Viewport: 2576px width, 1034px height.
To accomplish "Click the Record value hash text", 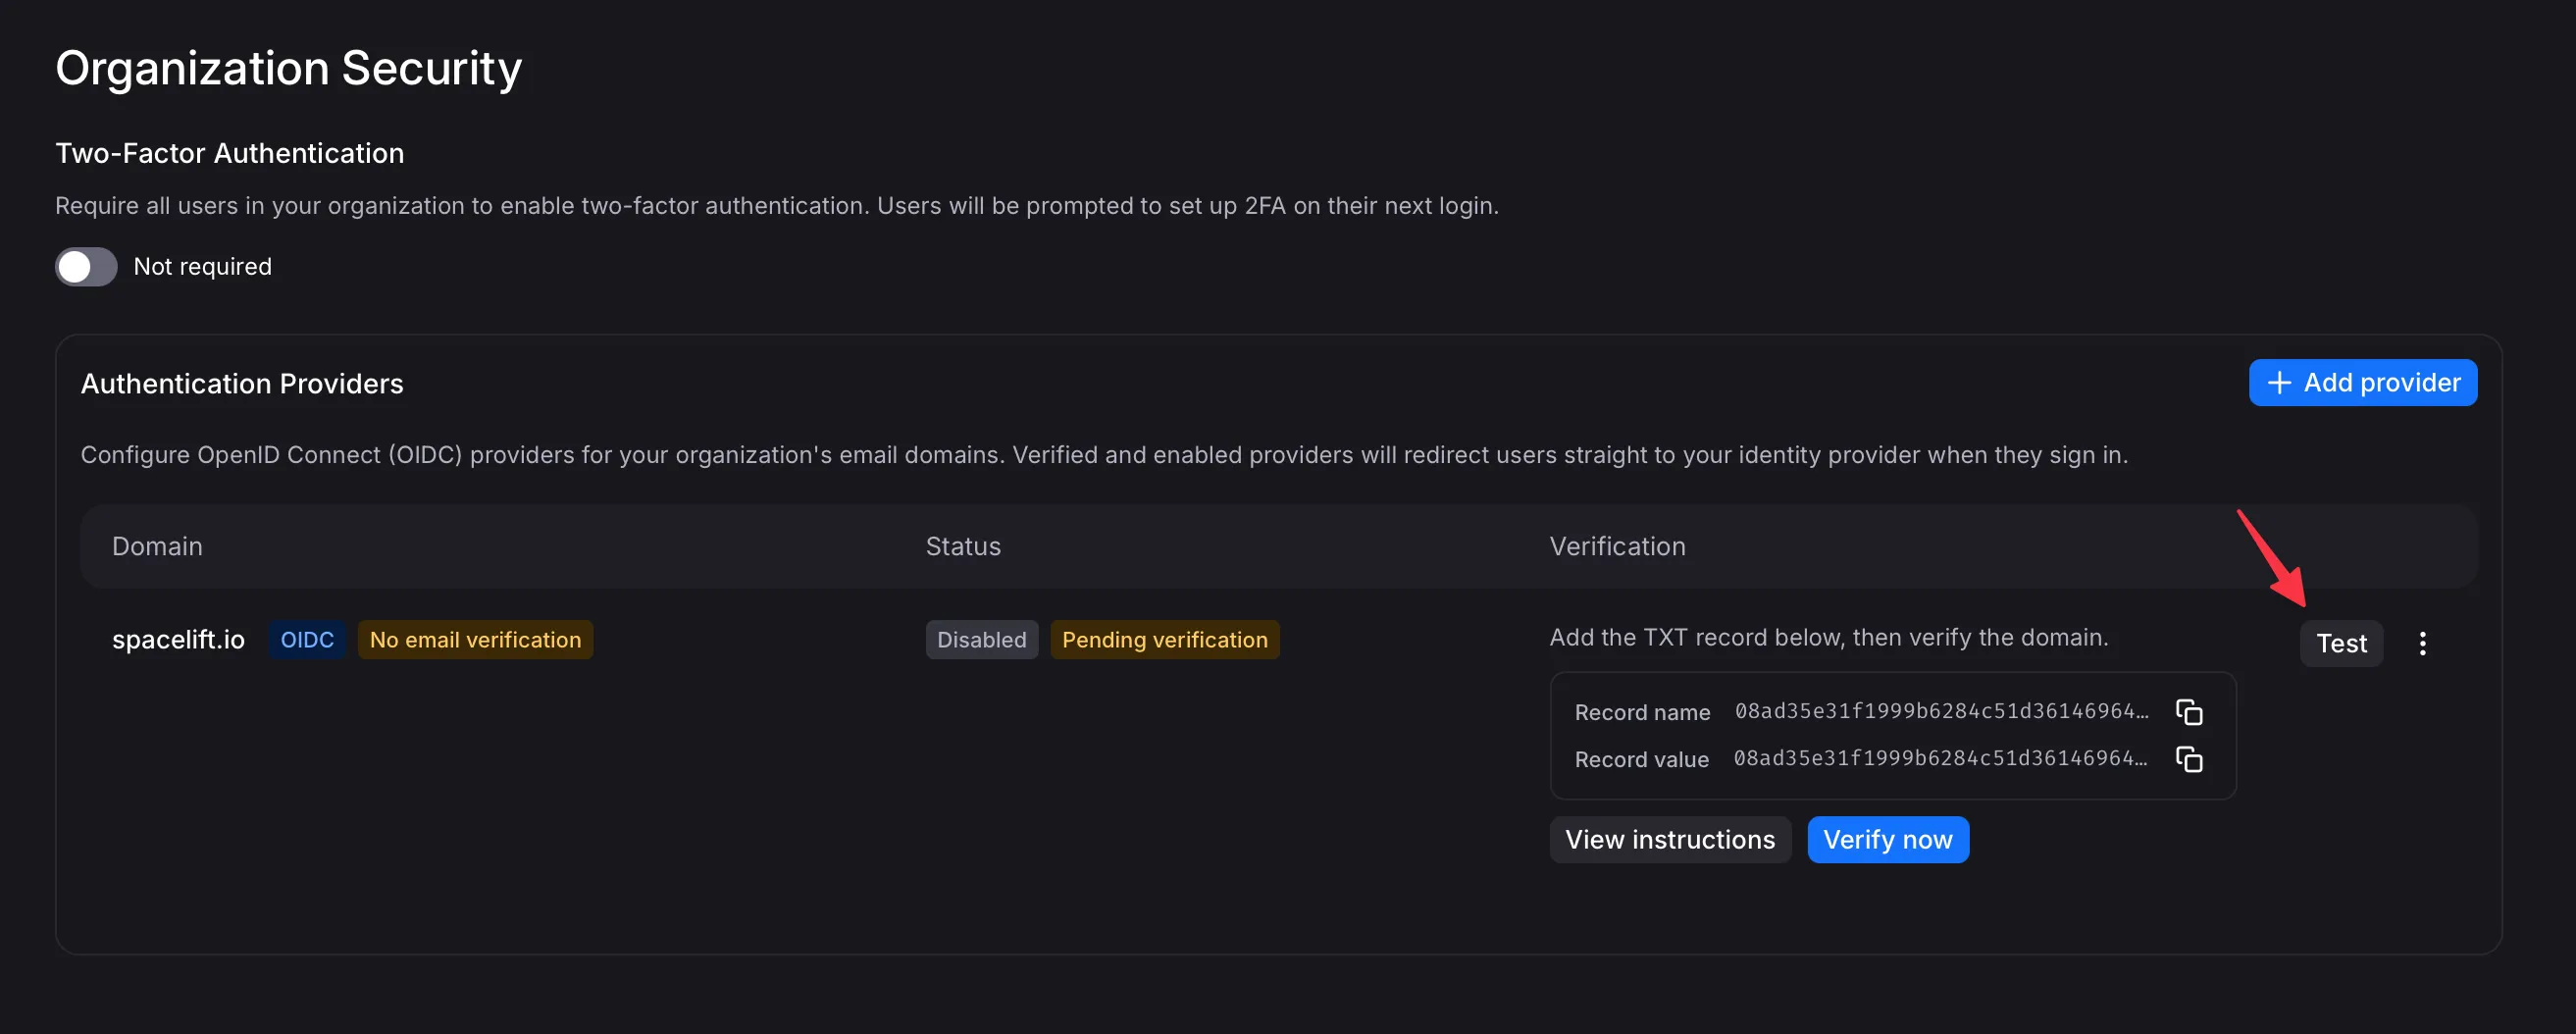I will [1939, 758].
